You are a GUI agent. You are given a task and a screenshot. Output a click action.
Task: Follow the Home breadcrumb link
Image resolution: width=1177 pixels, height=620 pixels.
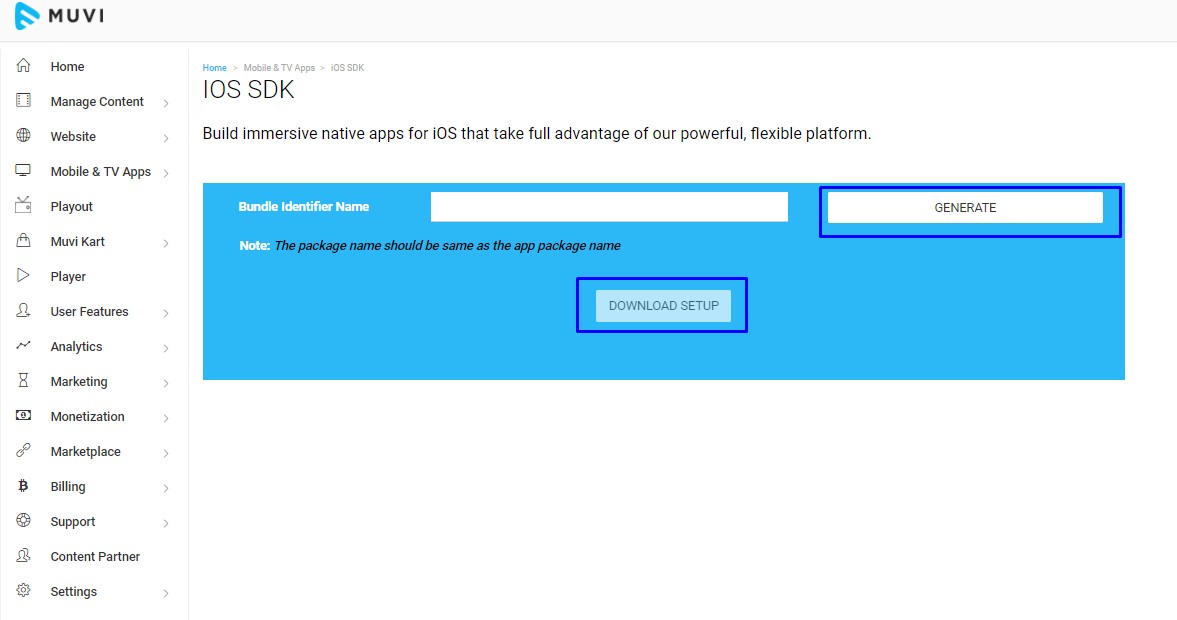215,68
